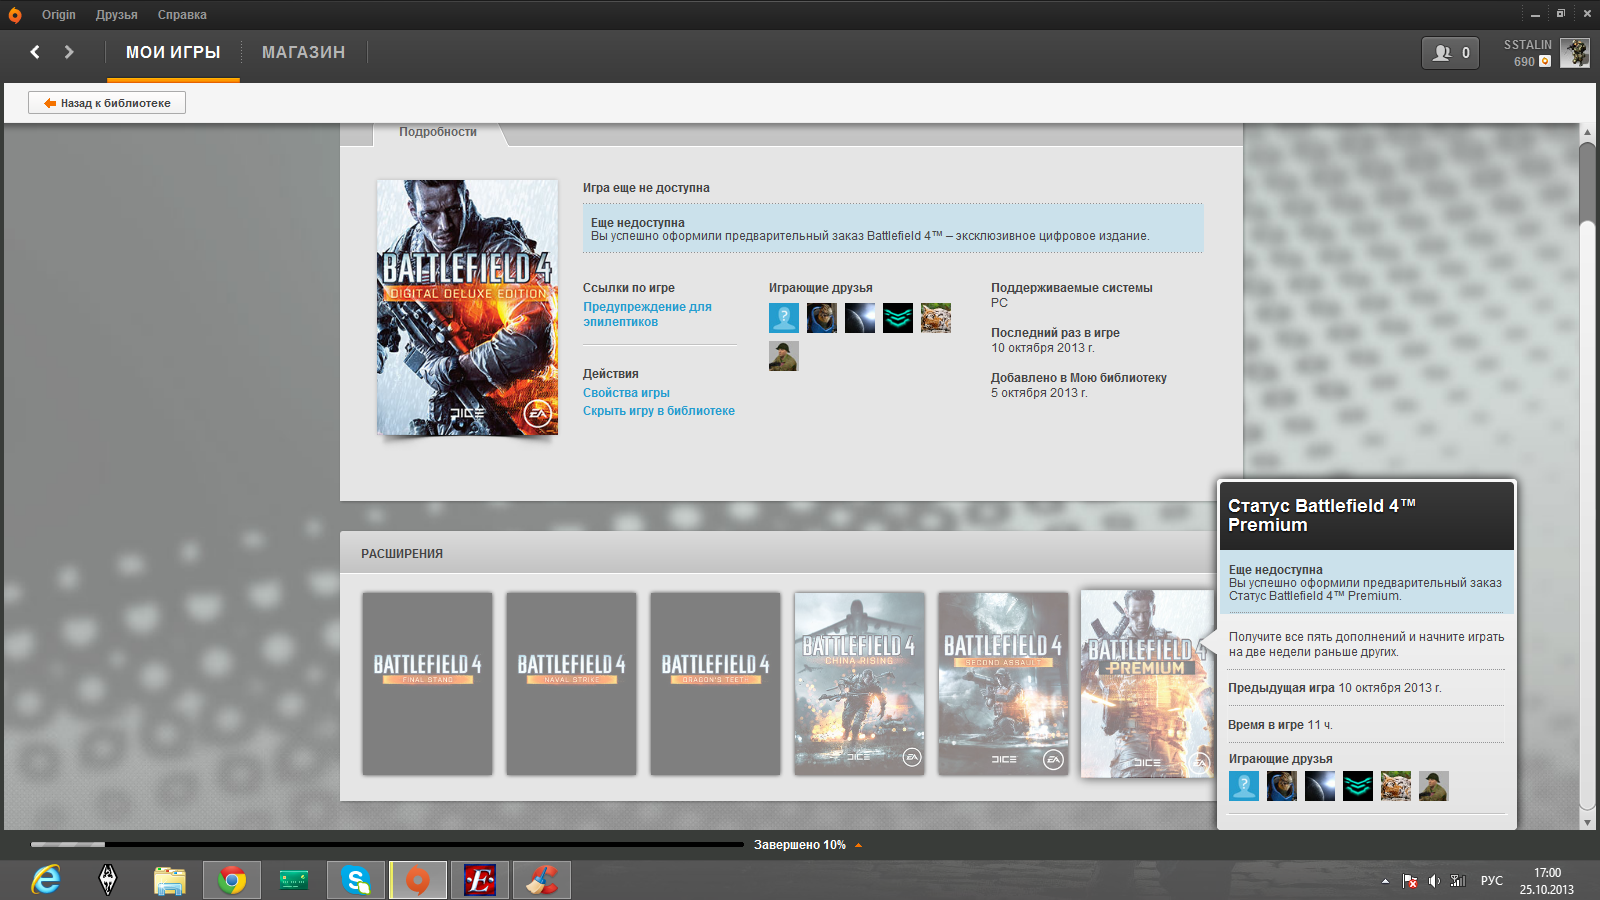The height and width of the screenshot is (900, 1600).
Task: Switch to the МАГАЗИН tab
Action: point(303,53)
